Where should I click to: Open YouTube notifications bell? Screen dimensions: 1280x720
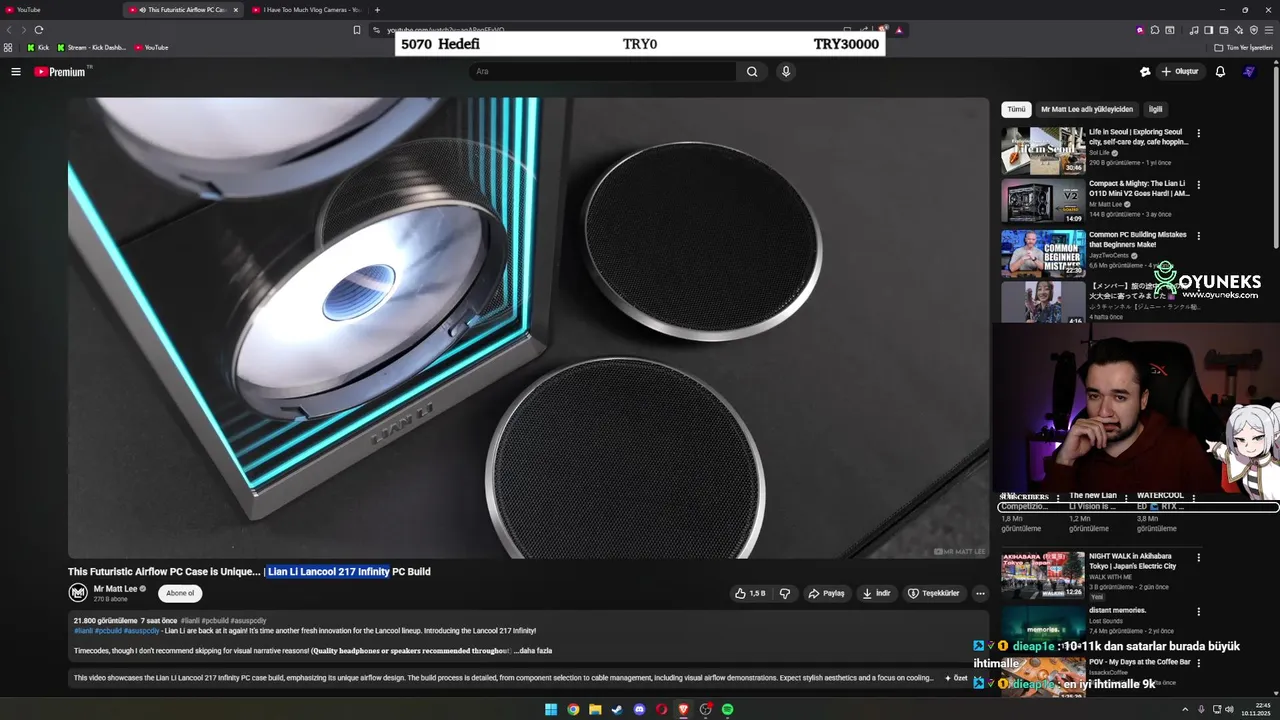[x=1220, y=72]
